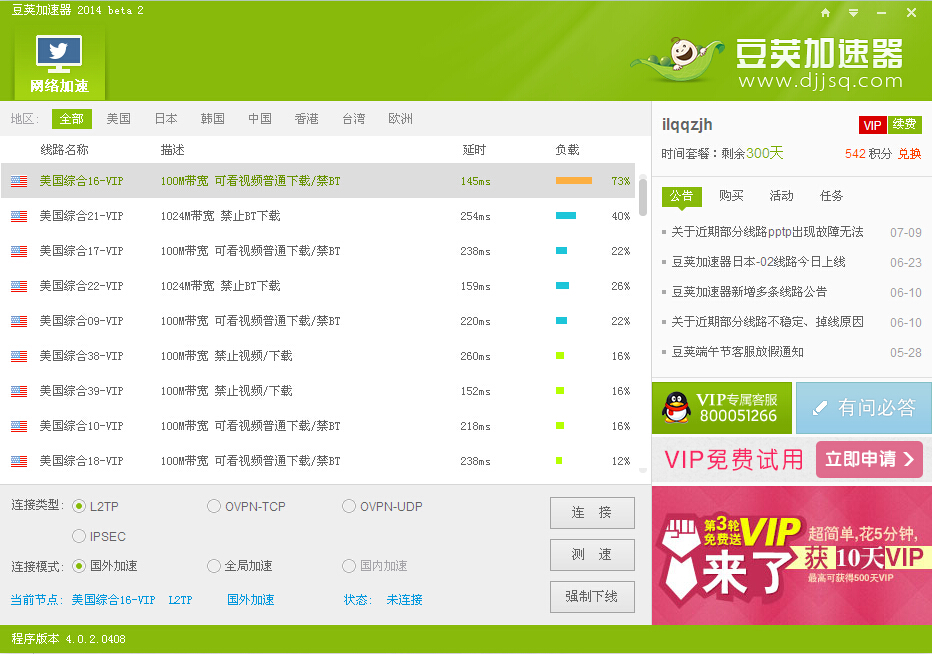This screenshot has height=654, width=932.
Task: Open announcement 豆荚加速器日本-02线路今日上线
Action: (x=758, y=262)
